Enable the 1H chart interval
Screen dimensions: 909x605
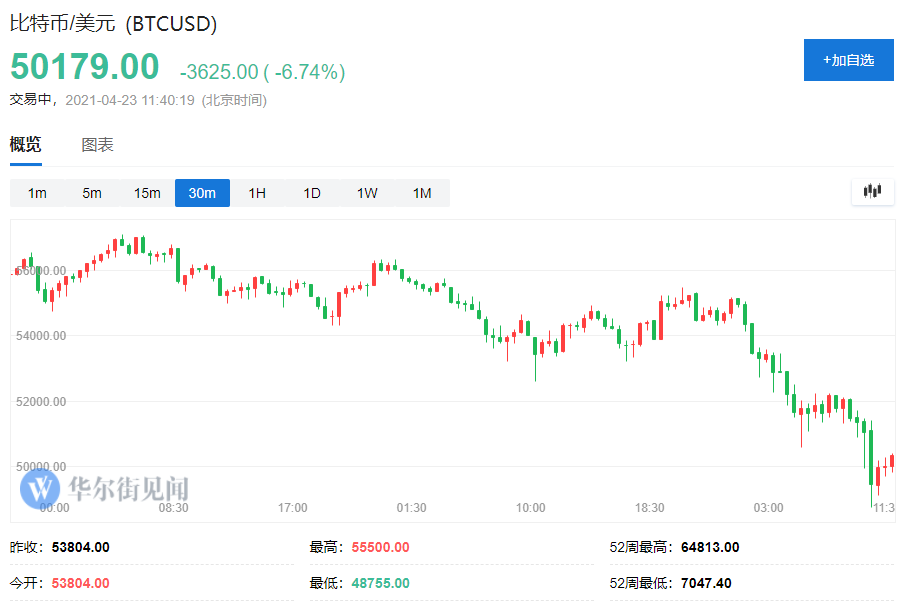pos(256,193)
